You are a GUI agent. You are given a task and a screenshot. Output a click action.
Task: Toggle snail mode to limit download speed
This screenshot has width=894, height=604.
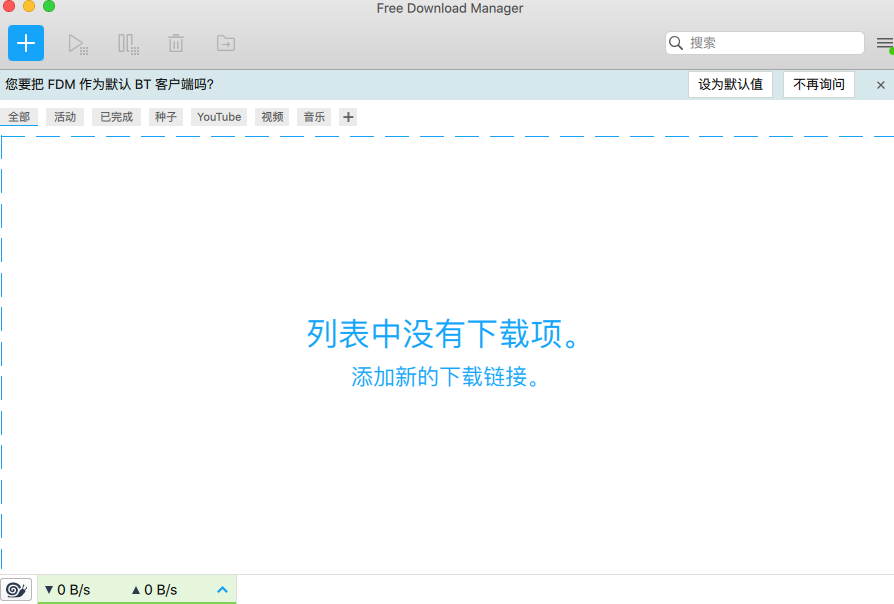[x=16, y=589]
